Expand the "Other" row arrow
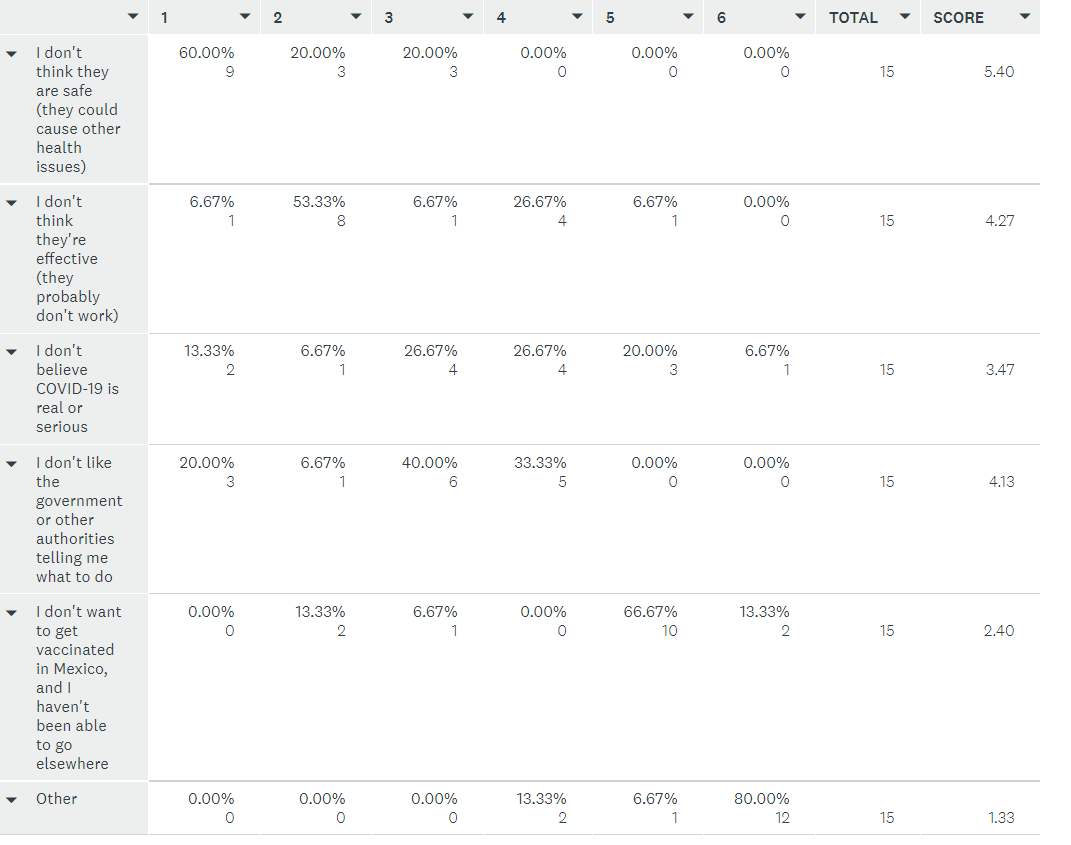Screen dimensions: 1071x845 [12, 800]
